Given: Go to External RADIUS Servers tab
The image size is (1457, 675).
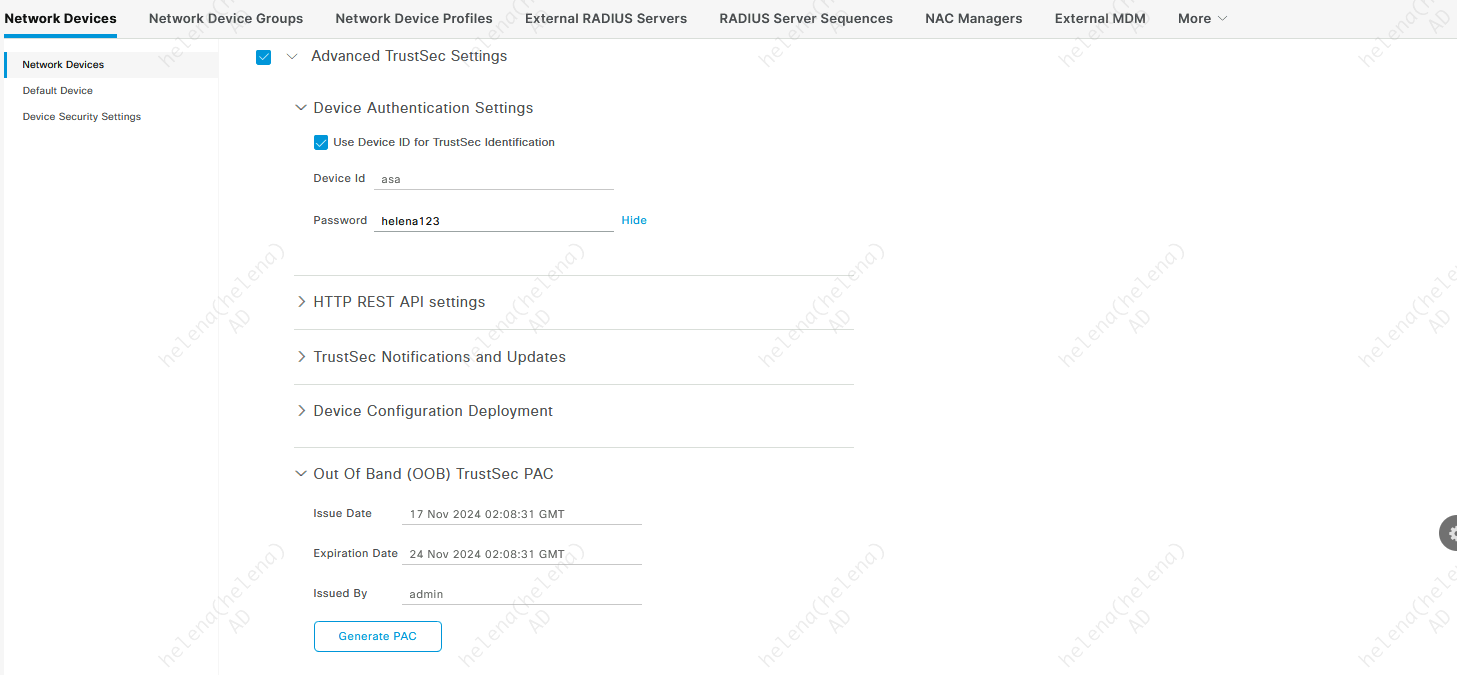Looking at the screenshot, I should coord(606,18).
